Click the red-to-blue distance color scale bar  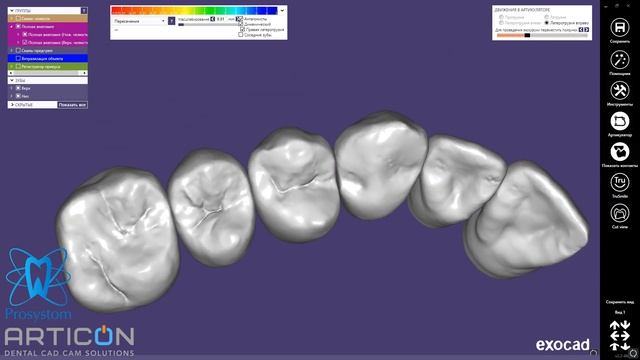(x=194, y=11)
